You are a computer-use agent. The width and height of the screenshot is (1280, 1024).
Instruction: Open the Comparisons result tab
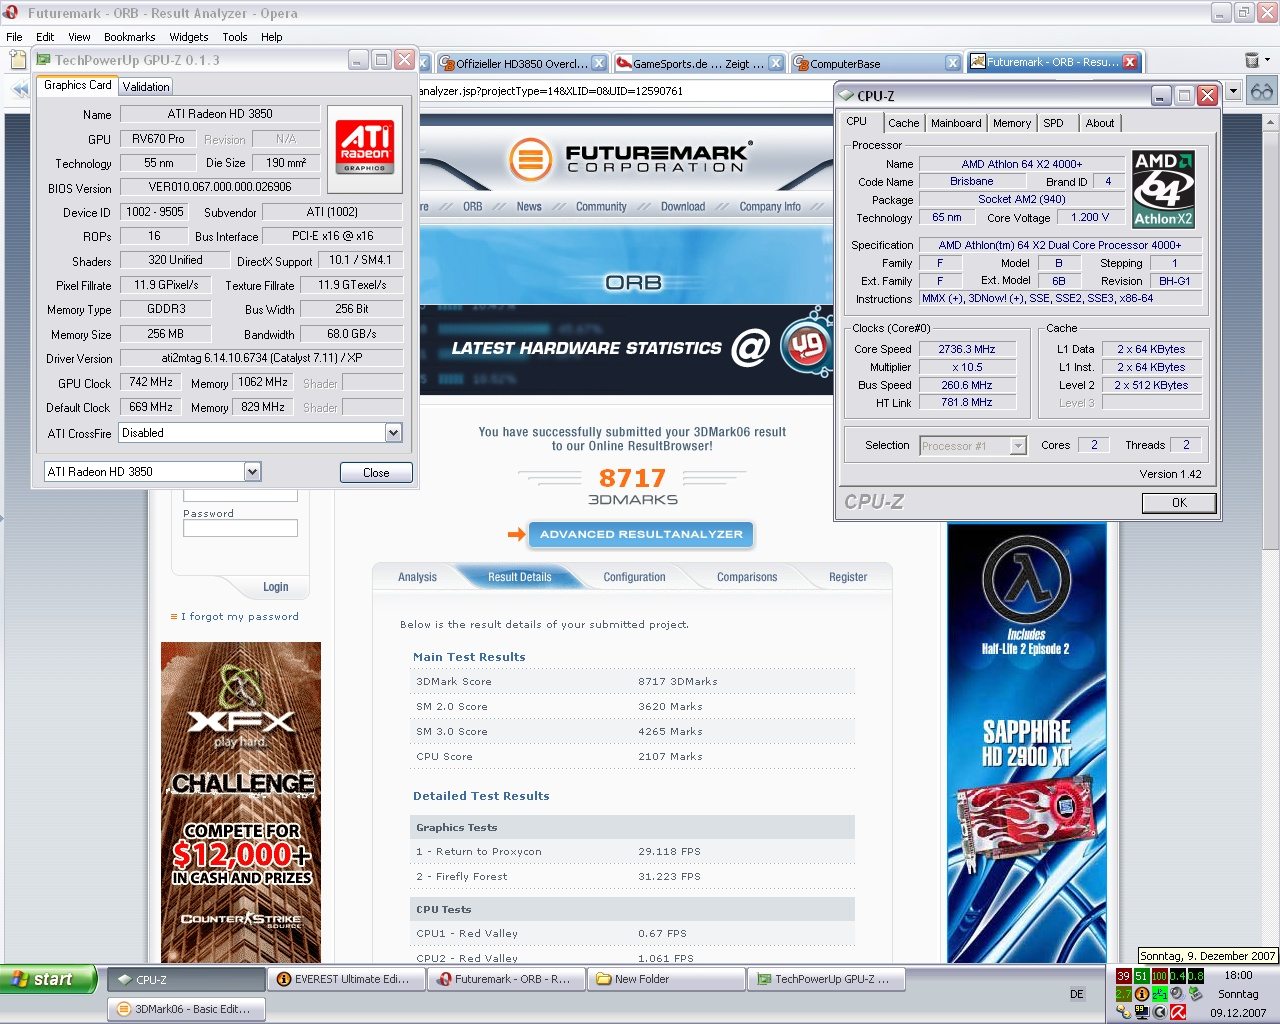point(747,577)
